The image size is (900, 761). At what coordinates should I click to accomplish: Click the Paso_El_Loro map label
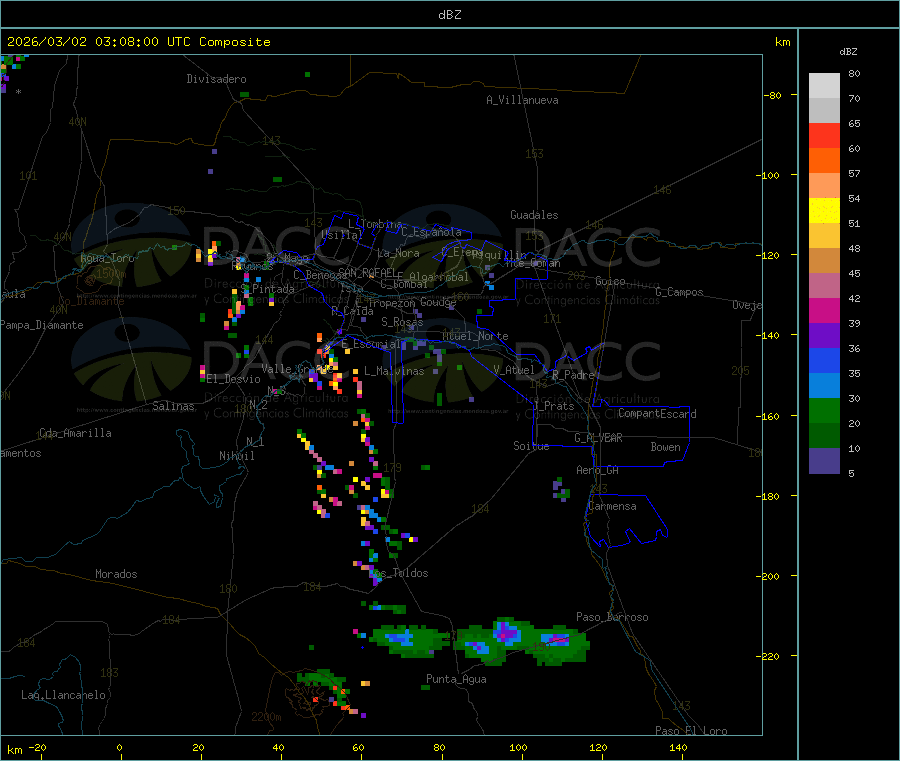(x=692, y=731)
